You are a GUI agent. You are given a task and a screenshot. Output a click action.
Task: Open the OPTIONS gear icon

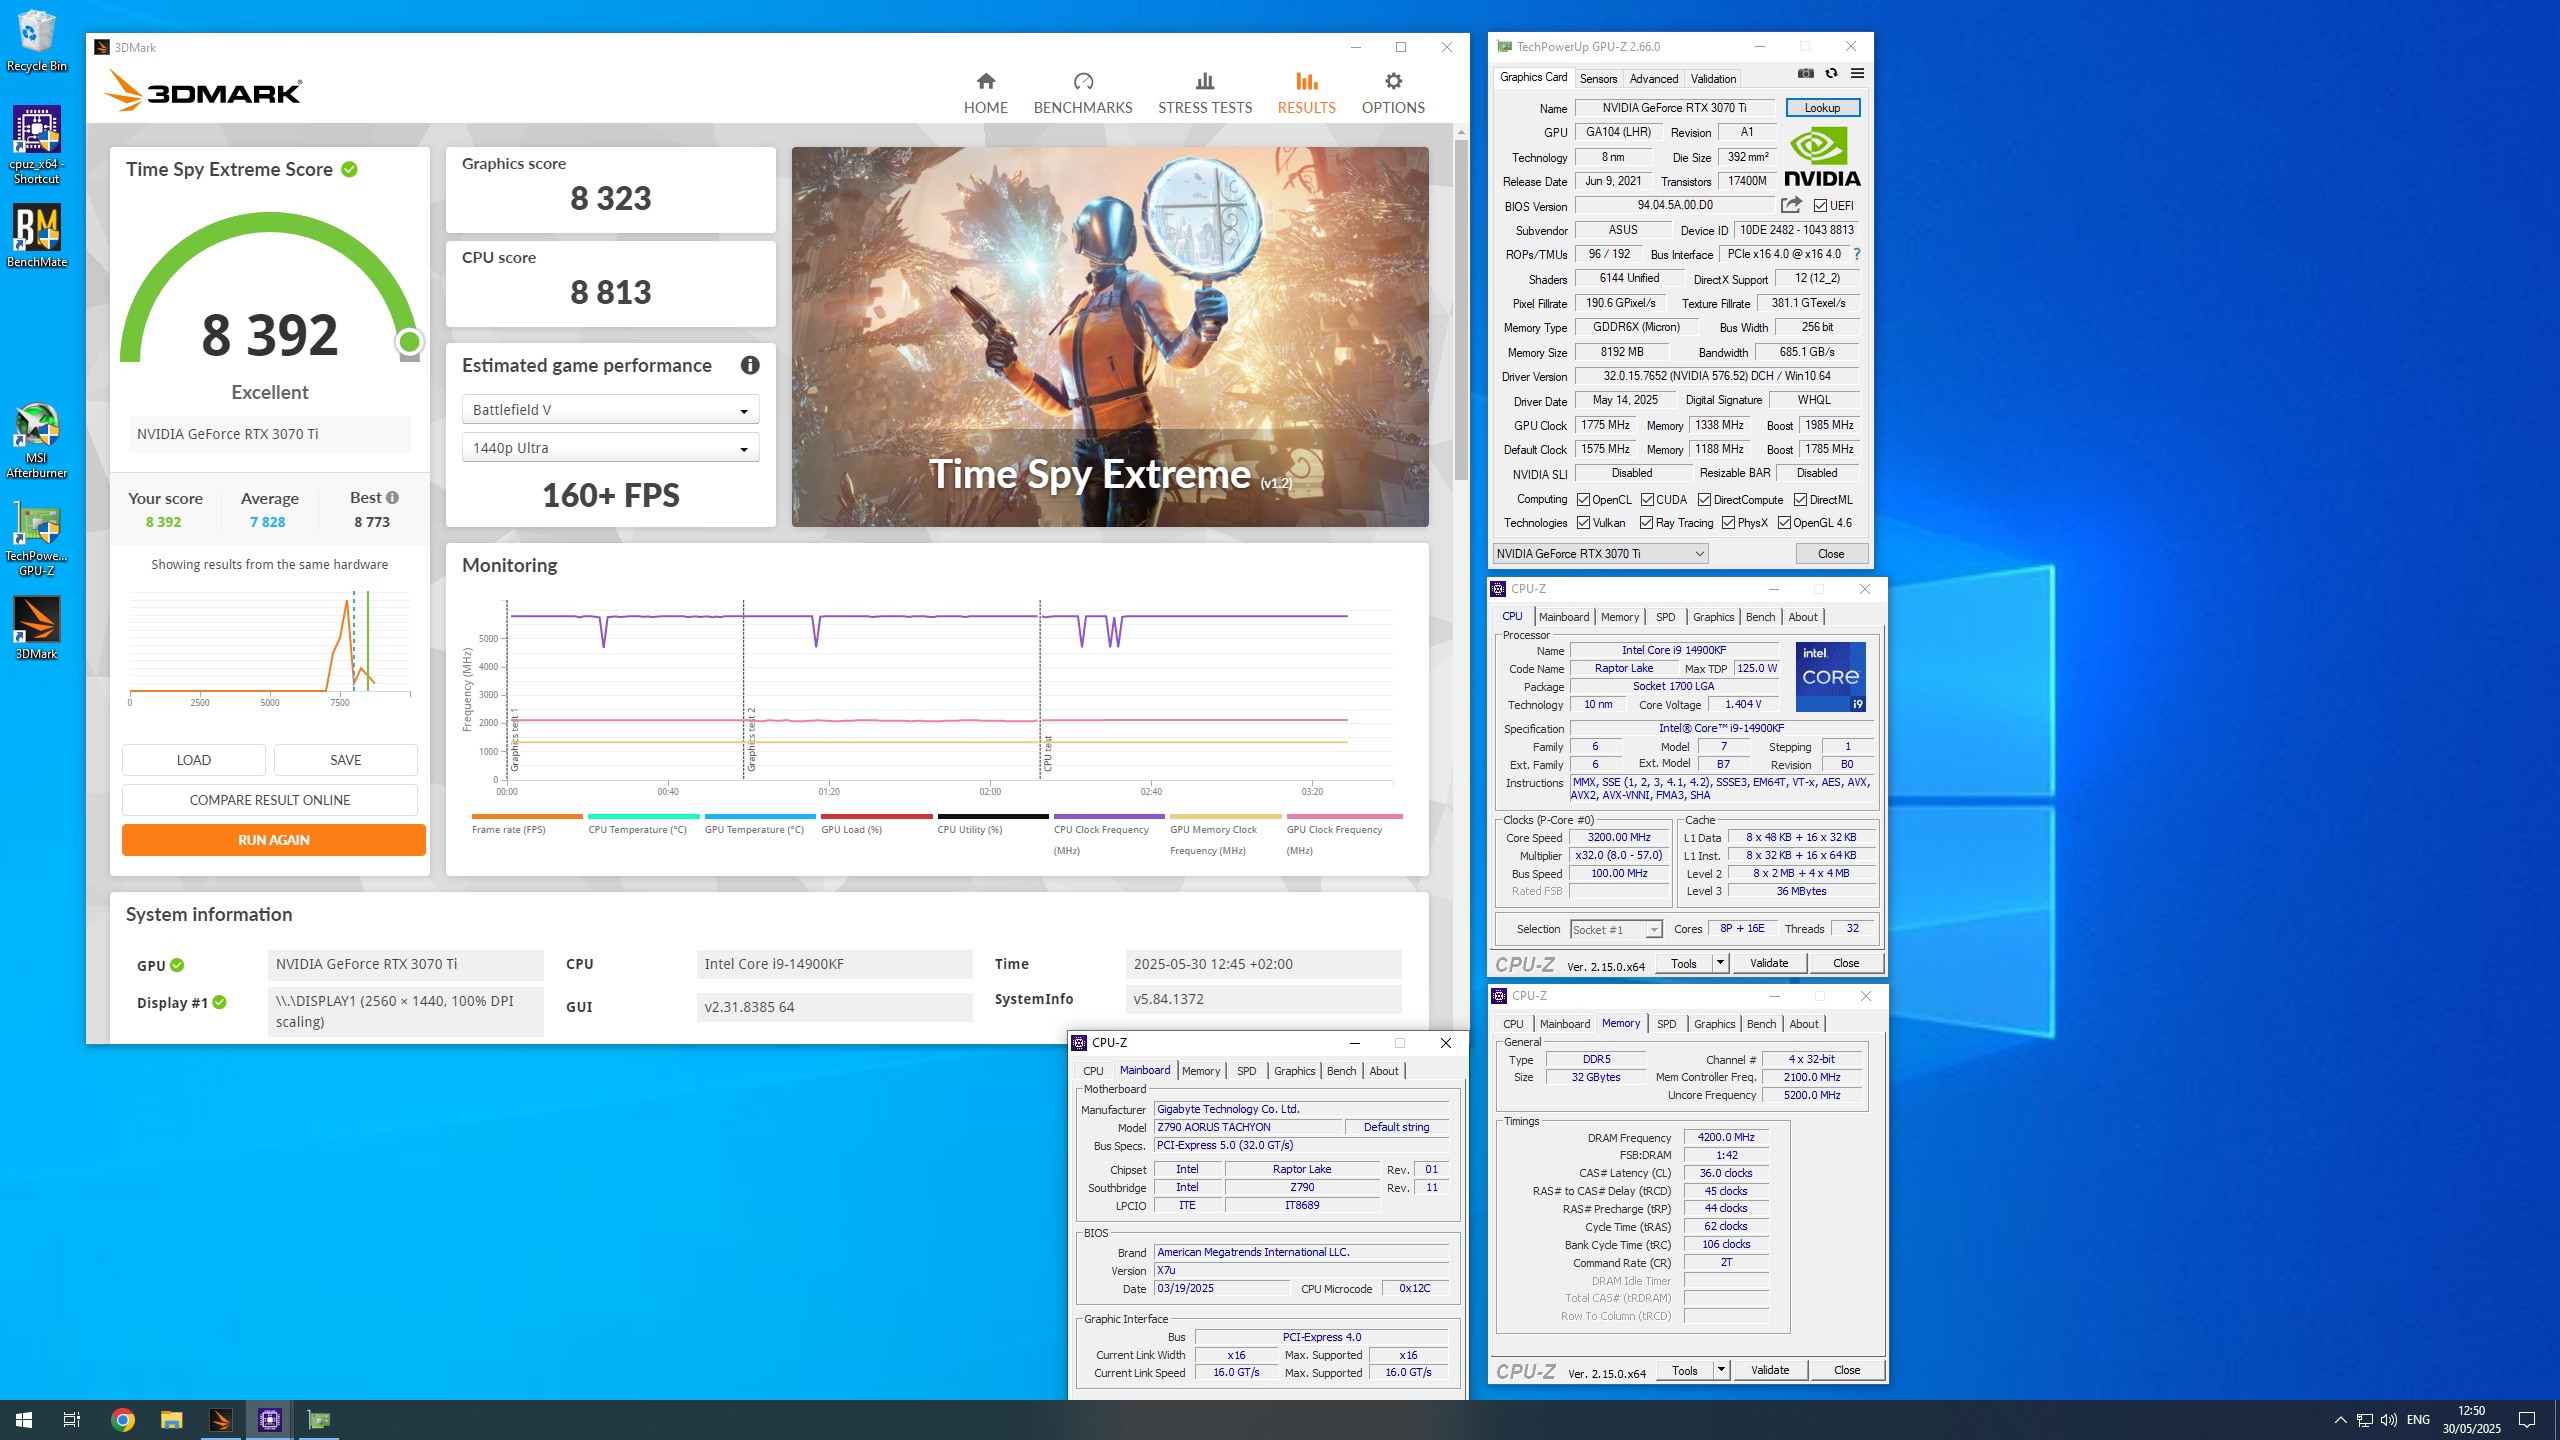[1393, 80]
